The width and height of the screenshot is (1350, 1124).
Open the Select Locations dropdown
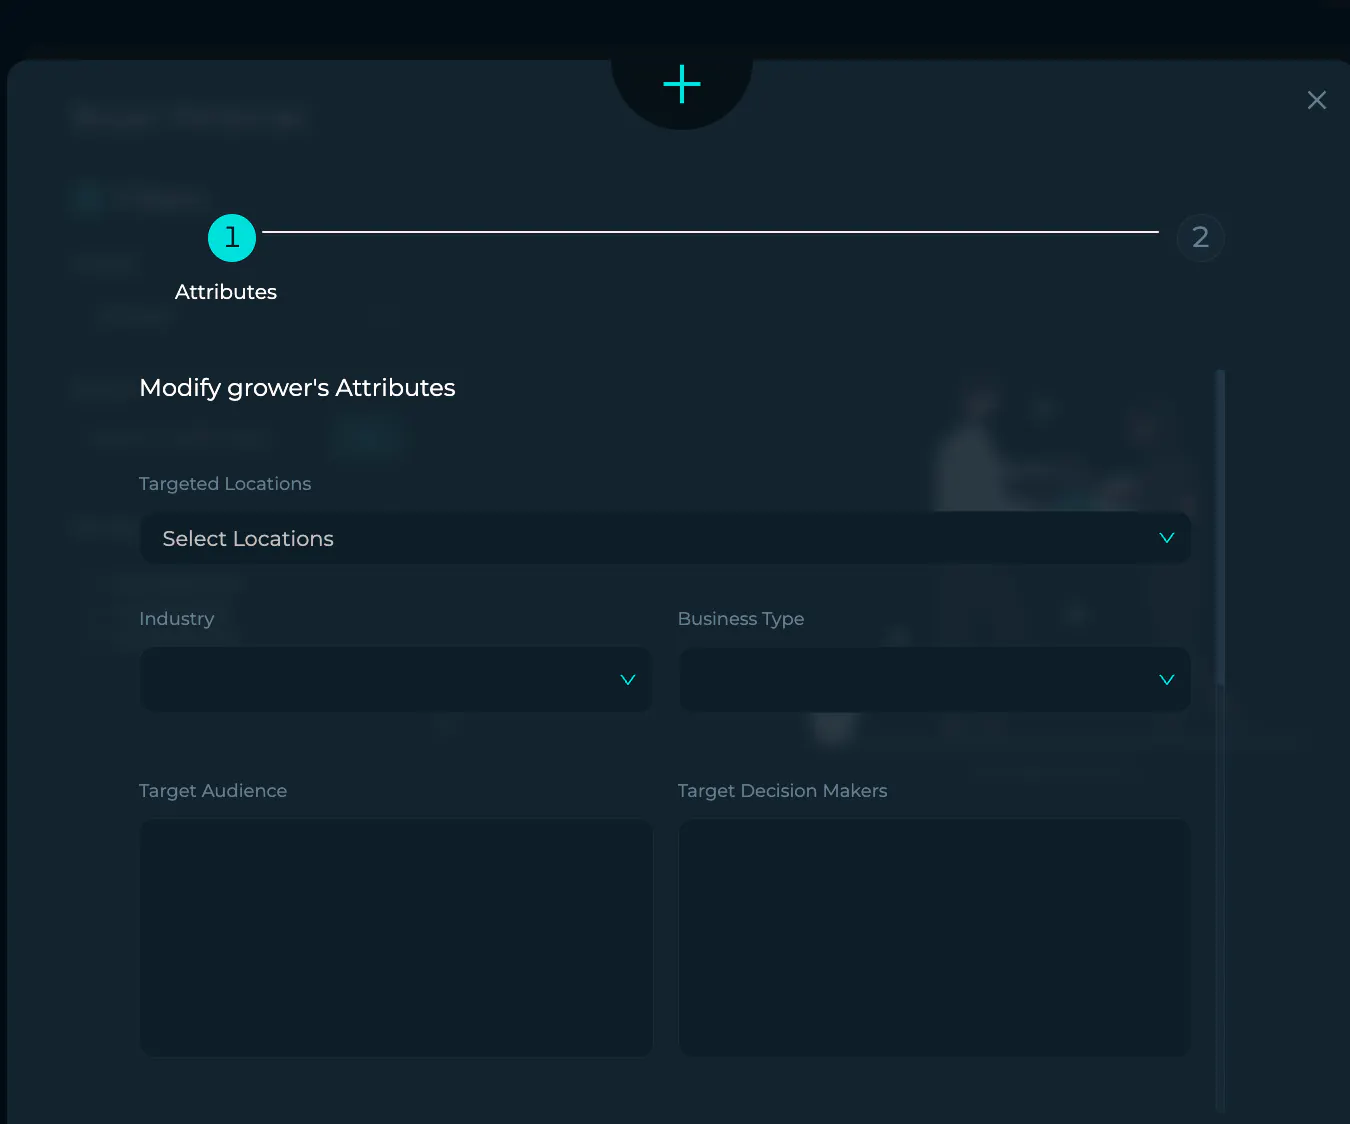tap(665, 538)
